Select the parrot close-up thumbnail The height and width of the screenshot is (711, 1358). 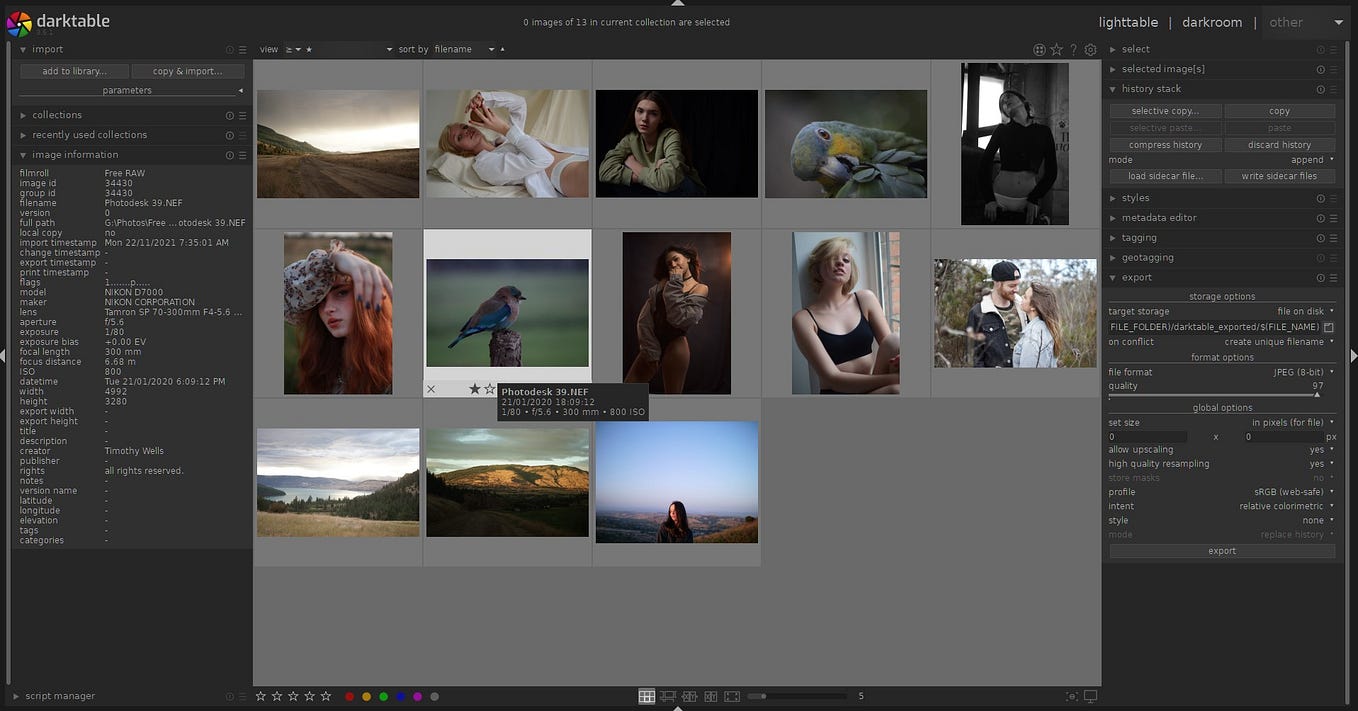coord(846,144)
